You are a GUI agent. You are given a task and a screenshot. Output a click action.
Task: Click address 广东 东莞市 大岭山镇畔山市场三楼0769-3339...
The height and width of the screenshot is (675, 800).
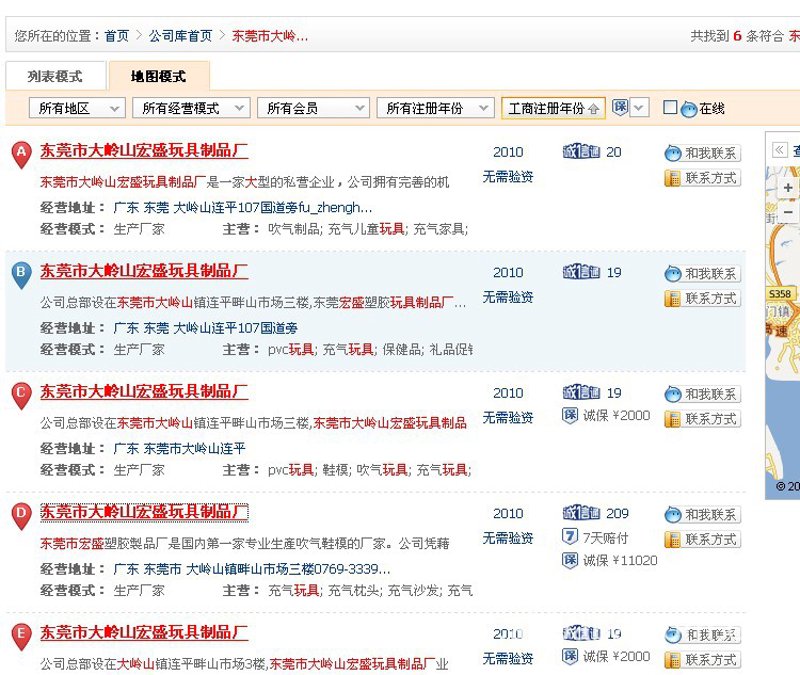pos(252,569)
